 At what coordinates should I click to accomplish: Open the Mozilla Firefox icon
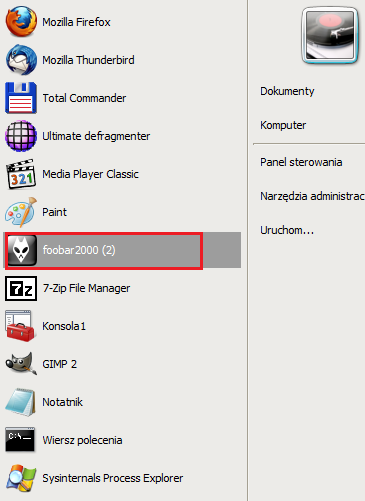click(x=21, y=22)
